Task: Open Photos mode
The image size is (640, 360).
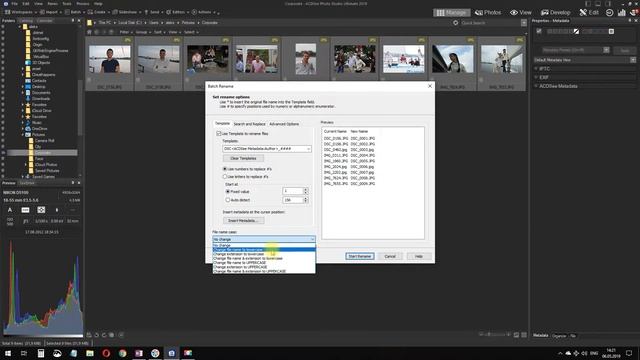Action: 488,13
